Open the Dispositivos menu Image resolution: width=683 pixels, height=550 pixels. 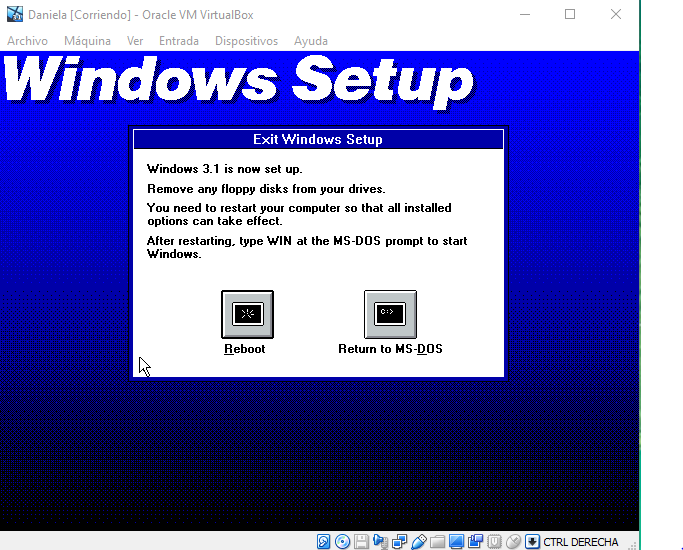click(246, 41)
